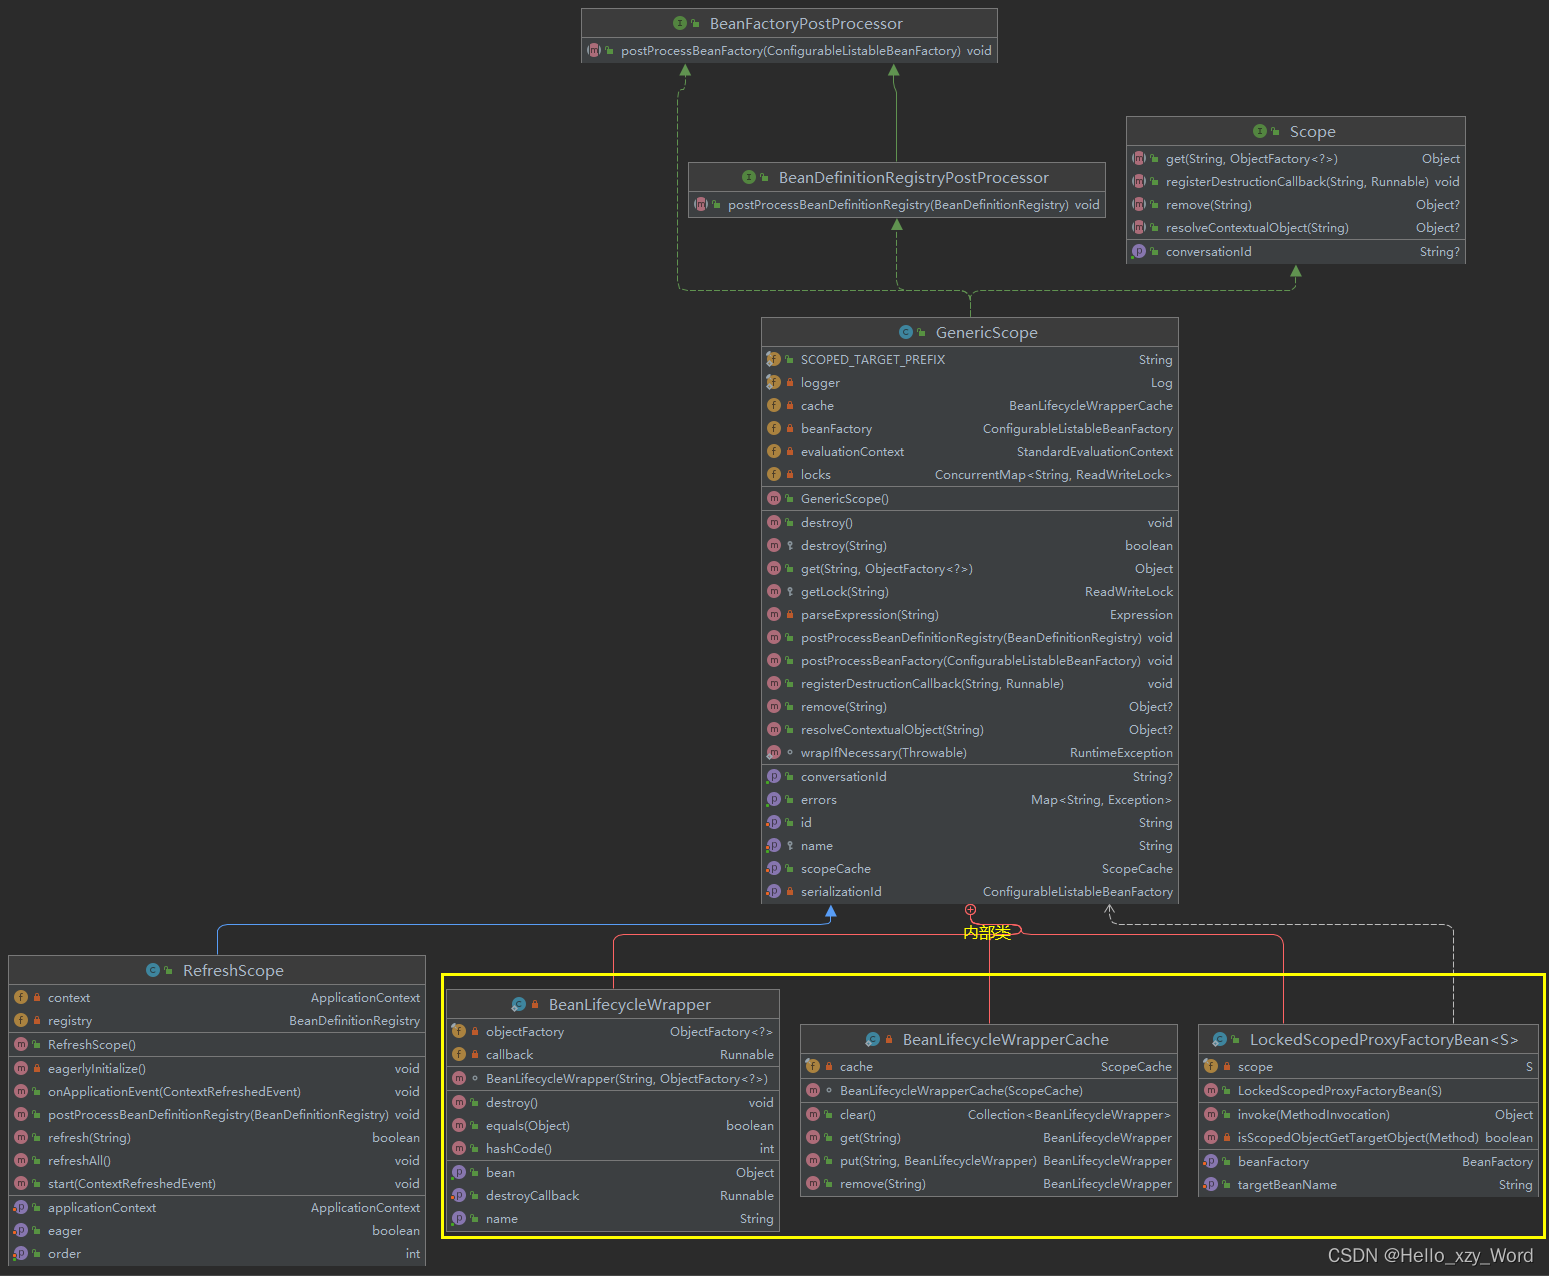Click the eager property in RefreshScope
This screenshot has height=1276, width=1549.
click(217, 1231)
